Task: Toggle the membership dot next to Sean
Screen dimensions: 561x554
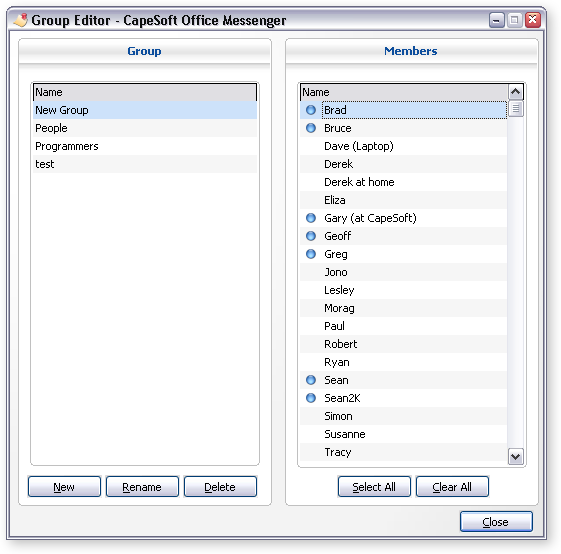Action: pos(311,380)
